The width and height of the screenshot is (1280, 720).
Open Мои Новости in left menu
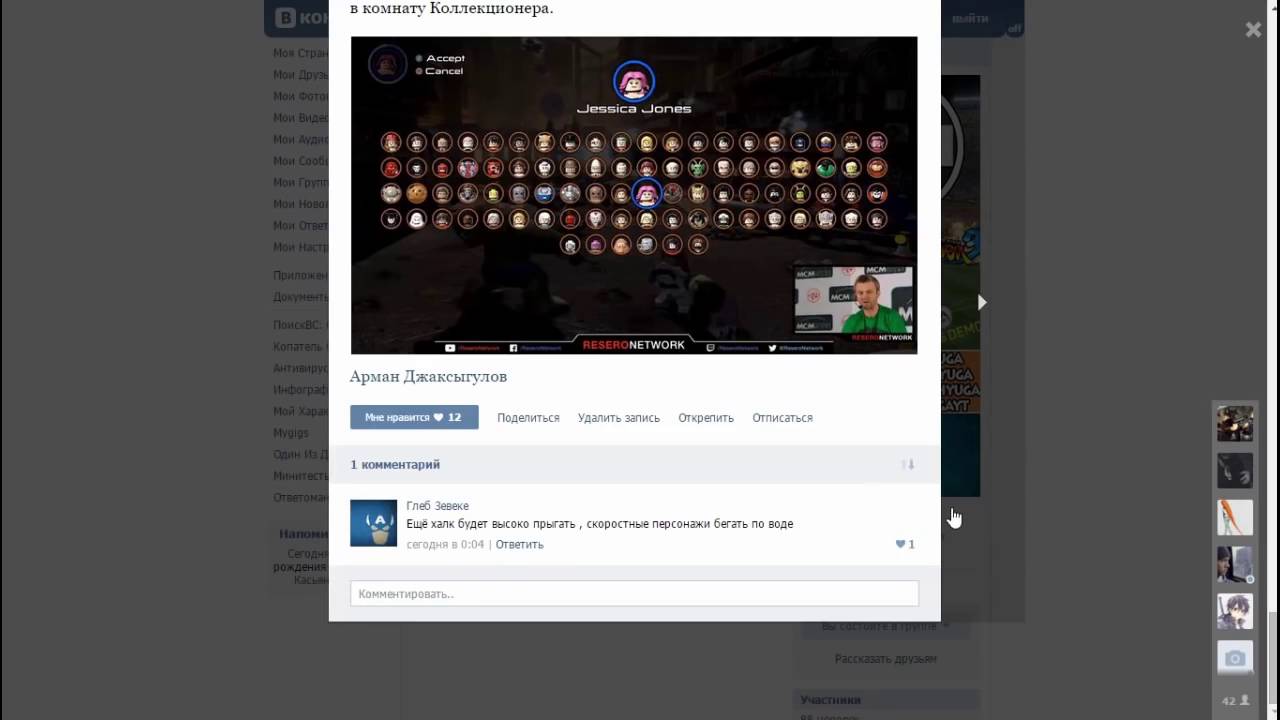(301, 204)
